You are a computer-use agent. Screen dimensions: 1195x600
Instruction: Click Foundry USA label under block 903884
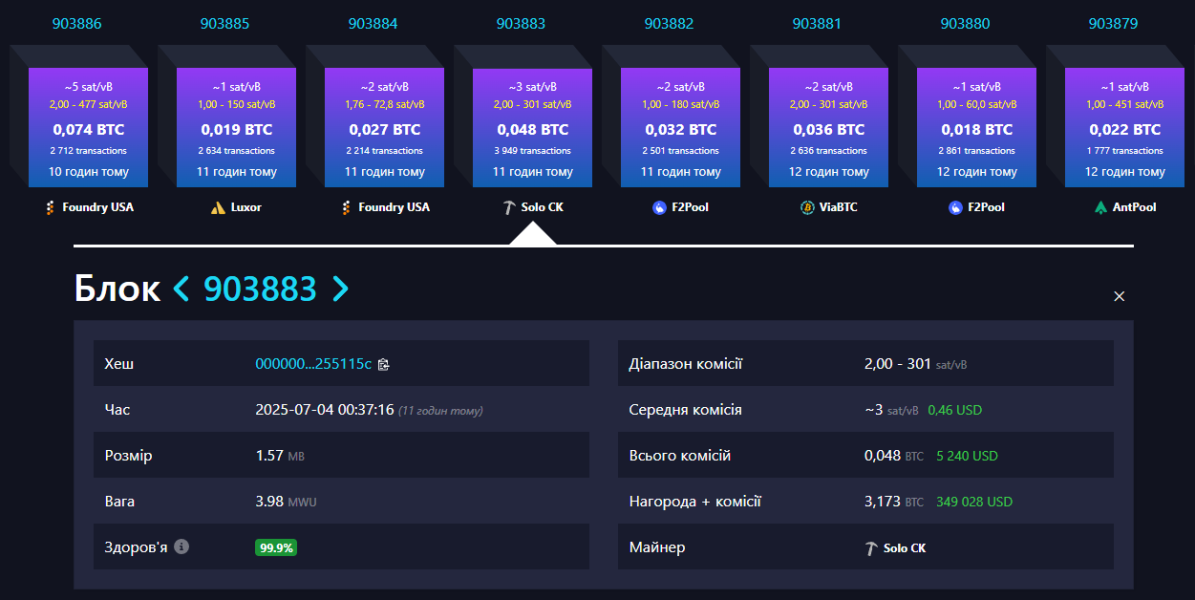coord(394,208)
